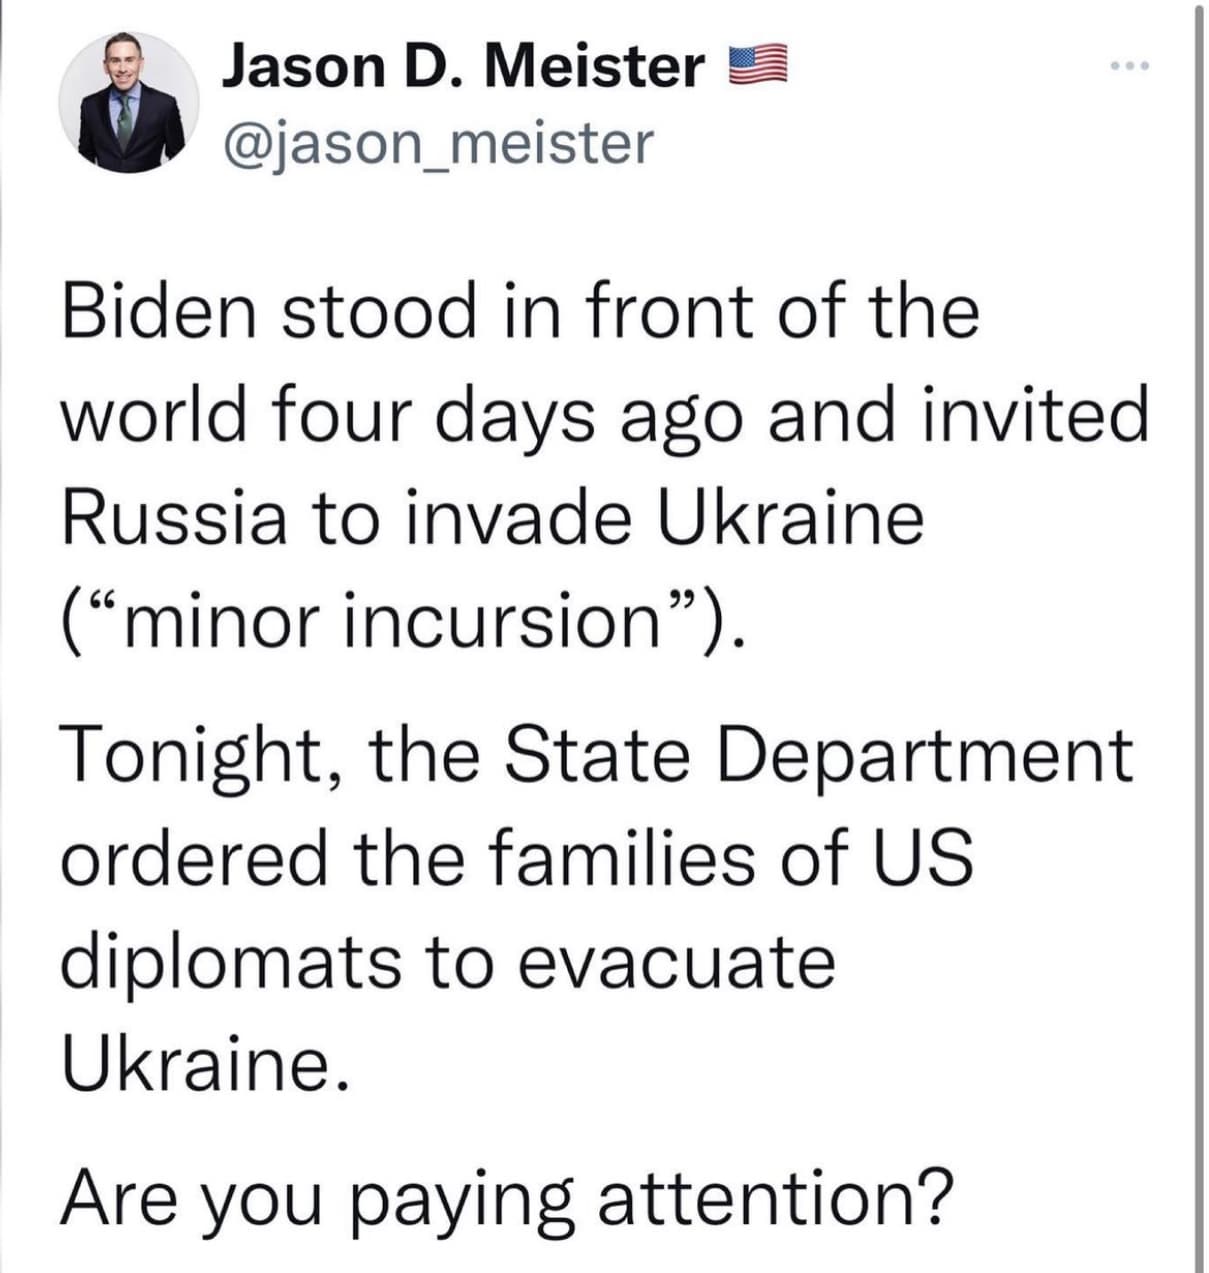Viewport: 1209px width, 1273px height.
Task: Open the @jason_meister handle link
Action: pos(437,143)
